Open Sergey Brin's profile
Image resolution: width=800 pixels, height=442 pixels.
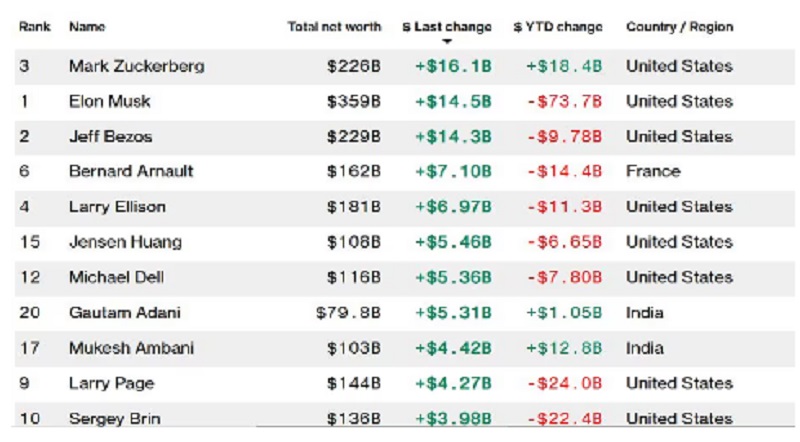click(114, 418)
